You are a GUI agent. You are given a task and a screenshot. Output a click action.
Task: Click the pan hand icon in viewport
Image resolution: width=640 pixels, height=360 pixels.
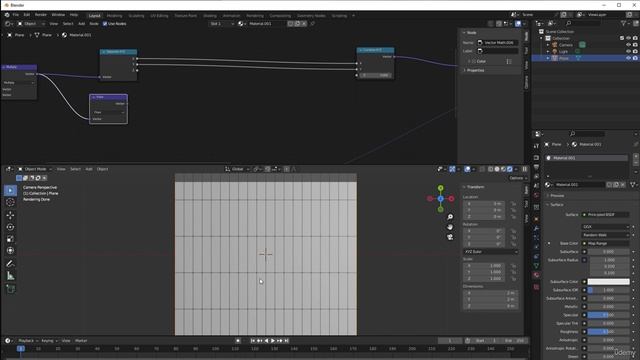click(450, 227)
